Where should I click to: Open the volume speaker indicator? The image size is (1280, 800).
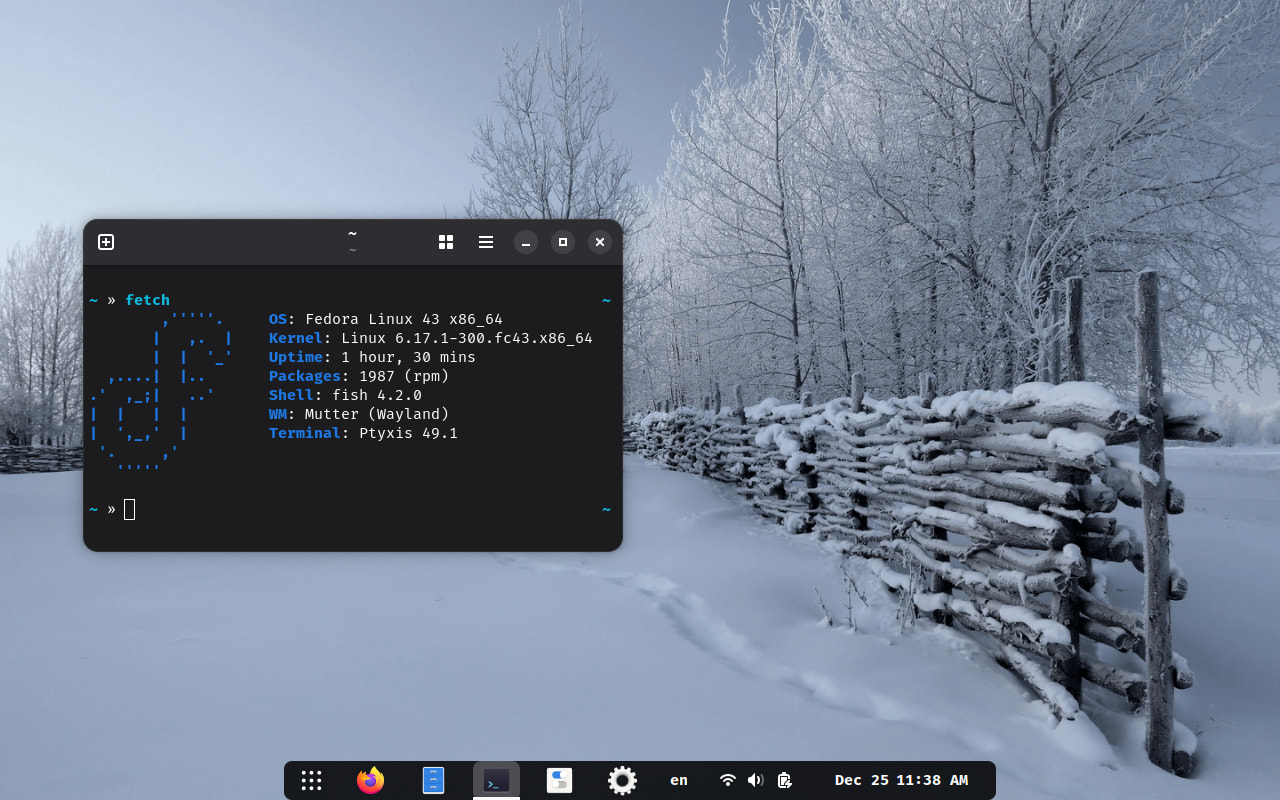pos(755,780)
